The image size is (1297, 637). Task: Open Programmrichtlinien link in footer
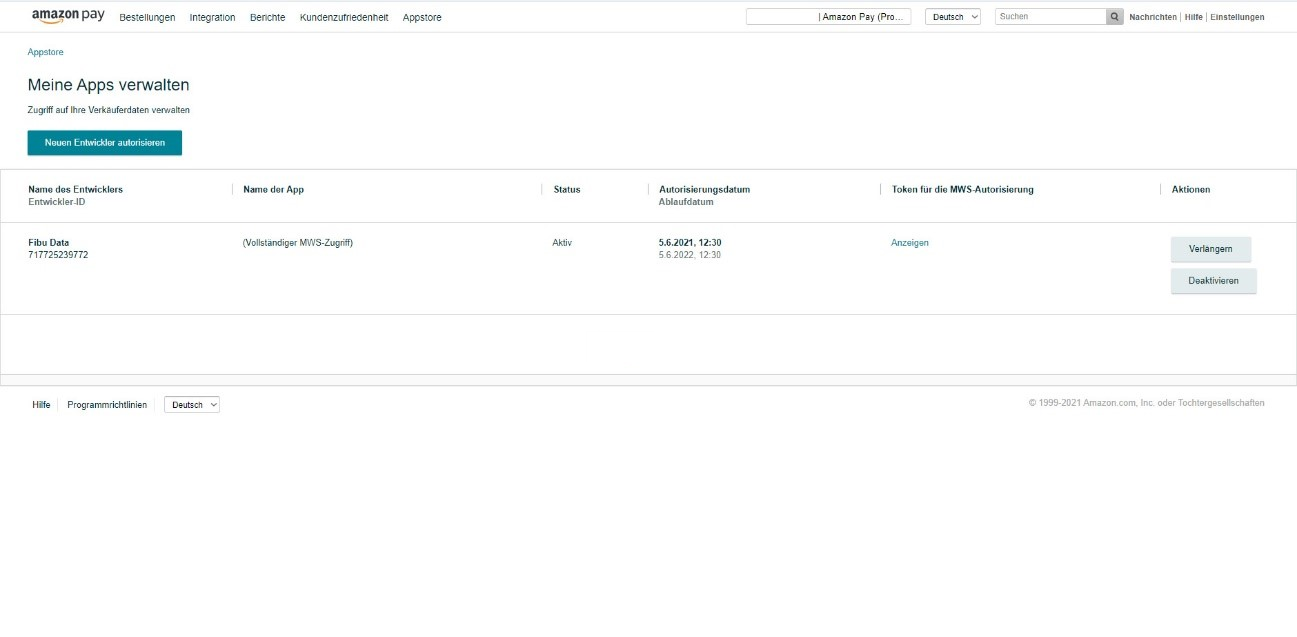click(x=107, y=405)
